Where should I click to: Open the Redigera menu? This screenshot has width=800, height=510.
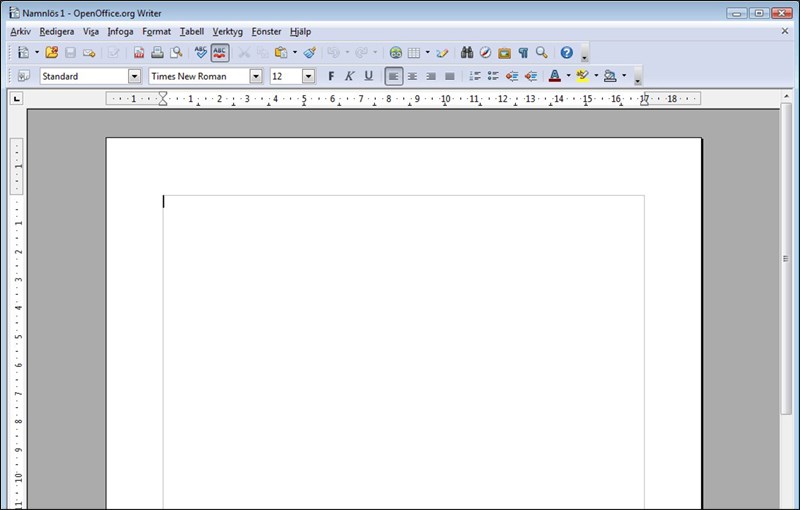click(x=57, y=32)
